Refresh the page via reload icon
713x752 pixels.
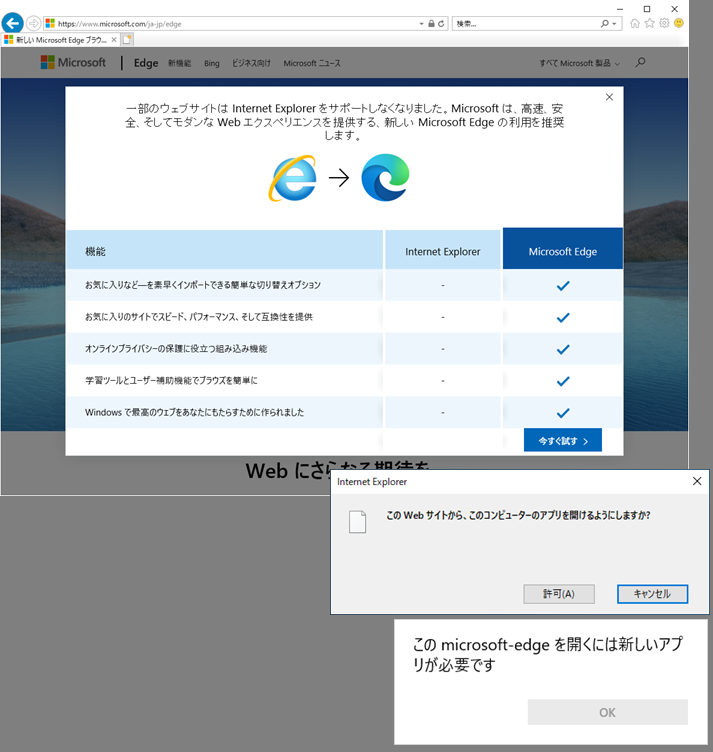(x=441, y=24)
